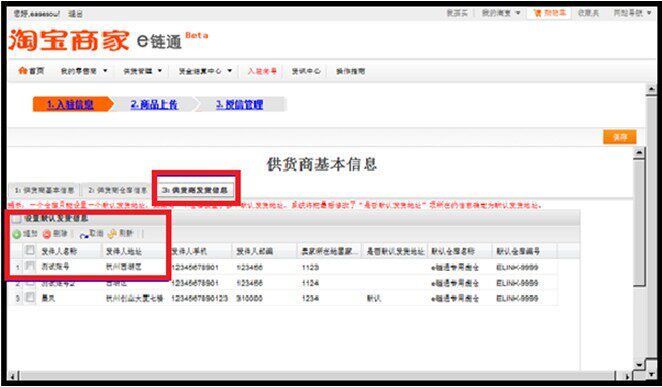The image size is (662, 387).
Task: Click the red 入链向导 menu item
Action: [262, 71]
